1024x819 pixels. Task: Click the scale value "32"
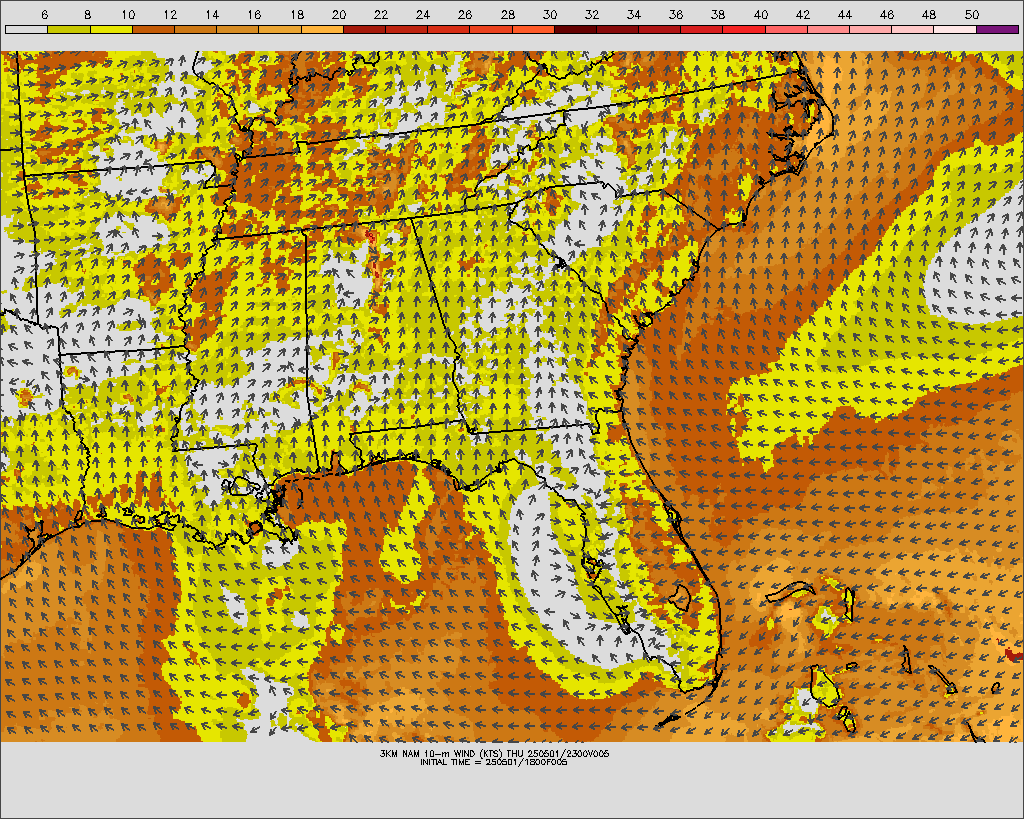[592, 14]
